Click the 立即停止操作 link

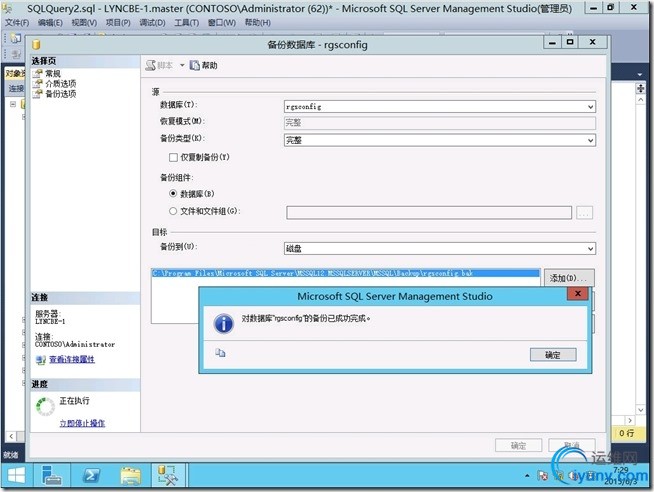click(82, 423)
